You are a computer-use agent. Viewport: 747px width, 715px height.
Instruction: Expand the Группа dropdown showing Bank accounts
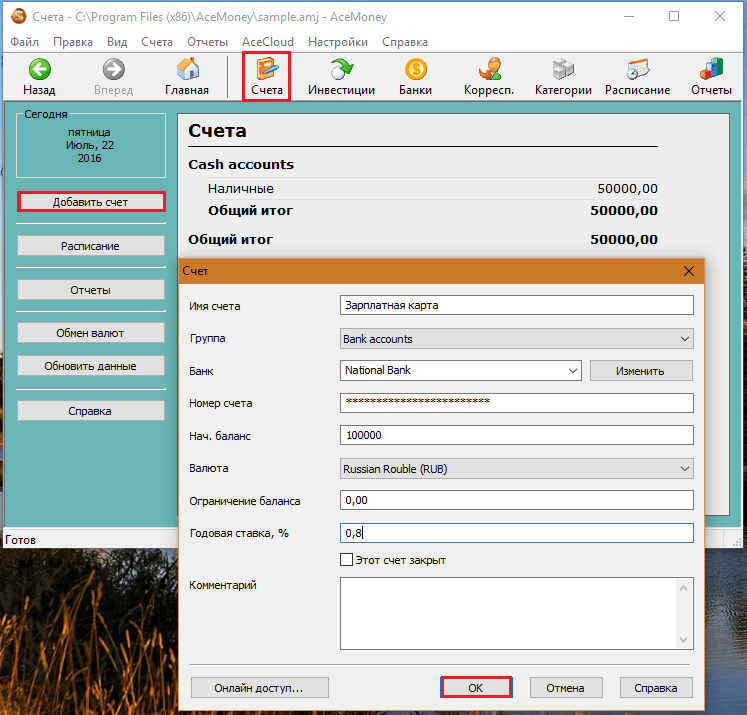point(684,339)
